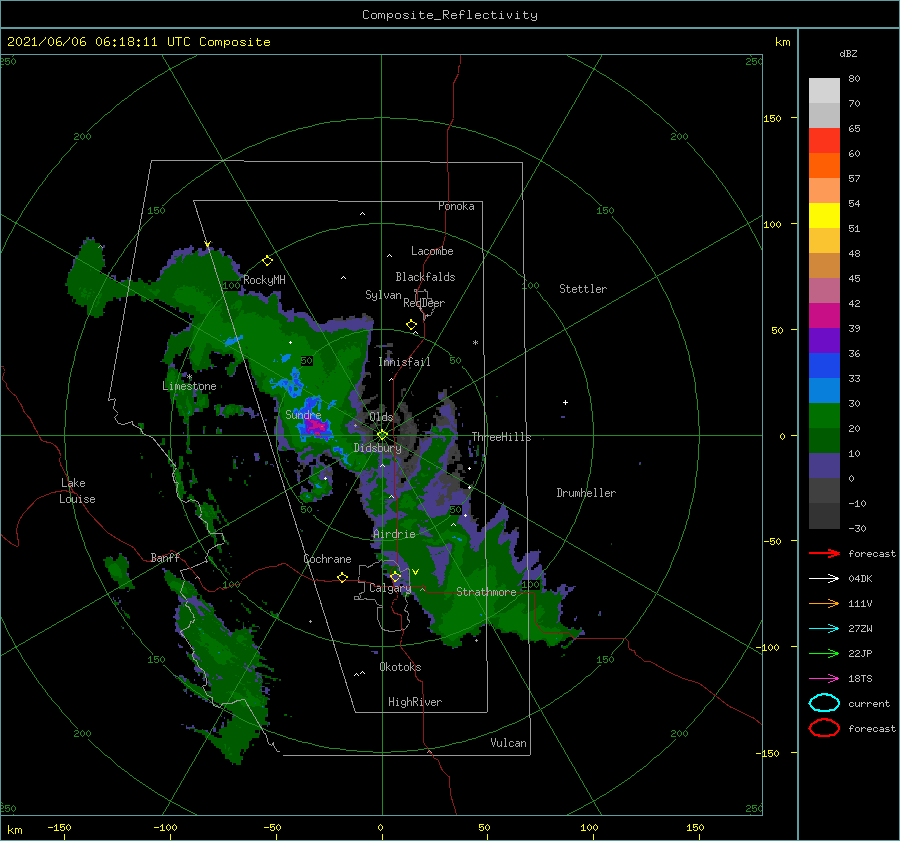Pick the green 22JP arrow legend icon
Screen dimensions: 900x841
[x=824, y=653]
